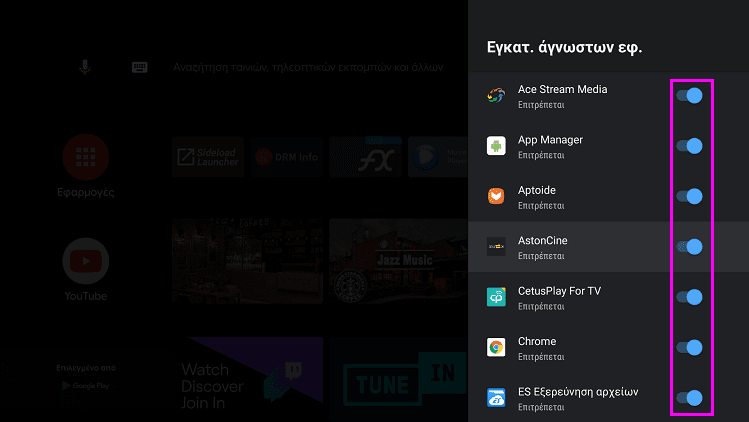The height and width of the screenshot is (422, 749).
Task: Click Επιτρέπεται status under Chrome
Action: pyautogui.click(x=541, y=357)
